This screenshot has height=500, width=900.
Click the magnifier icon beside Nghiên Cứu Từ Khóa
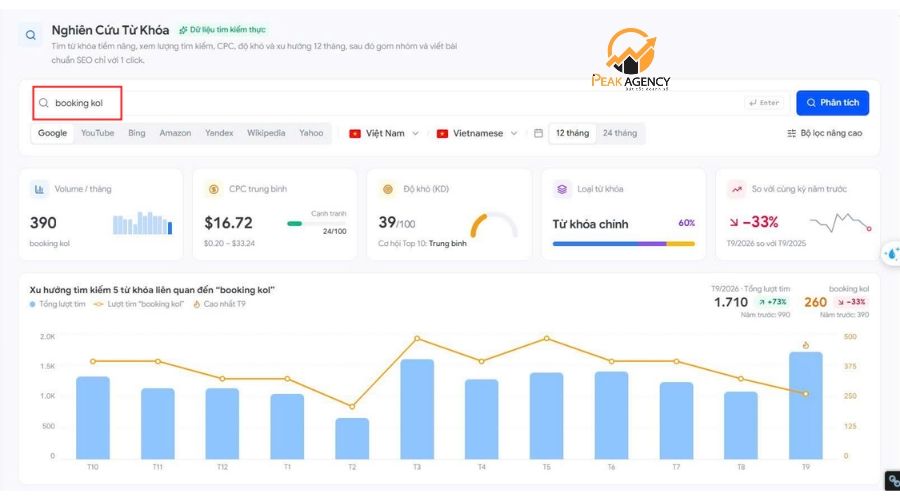point(30,35)
